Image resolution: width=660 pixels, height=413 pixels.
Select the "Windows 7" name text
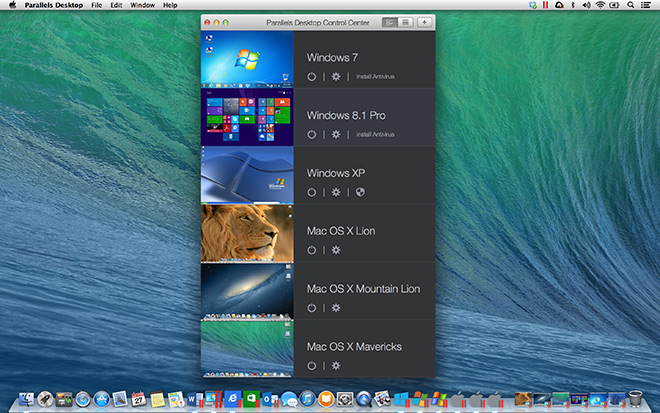point(332,58)
